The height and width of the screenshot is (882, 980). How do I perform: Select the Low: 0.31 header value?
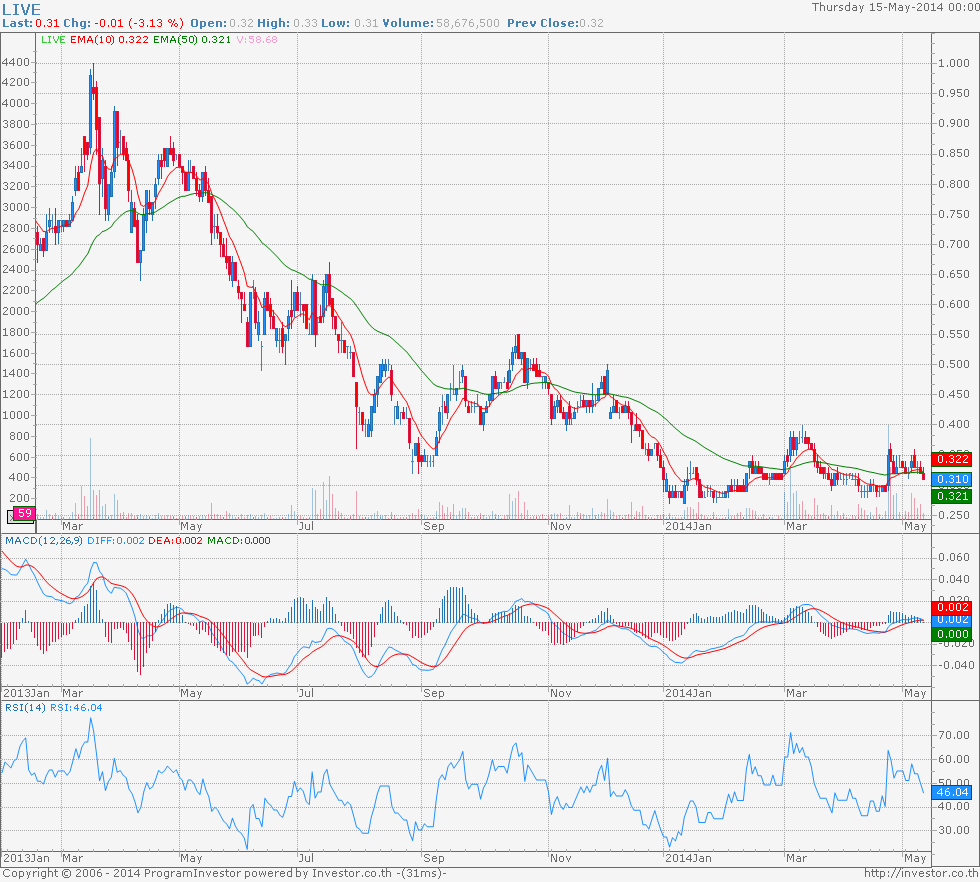pyautogui.click(x=349, y=23)
